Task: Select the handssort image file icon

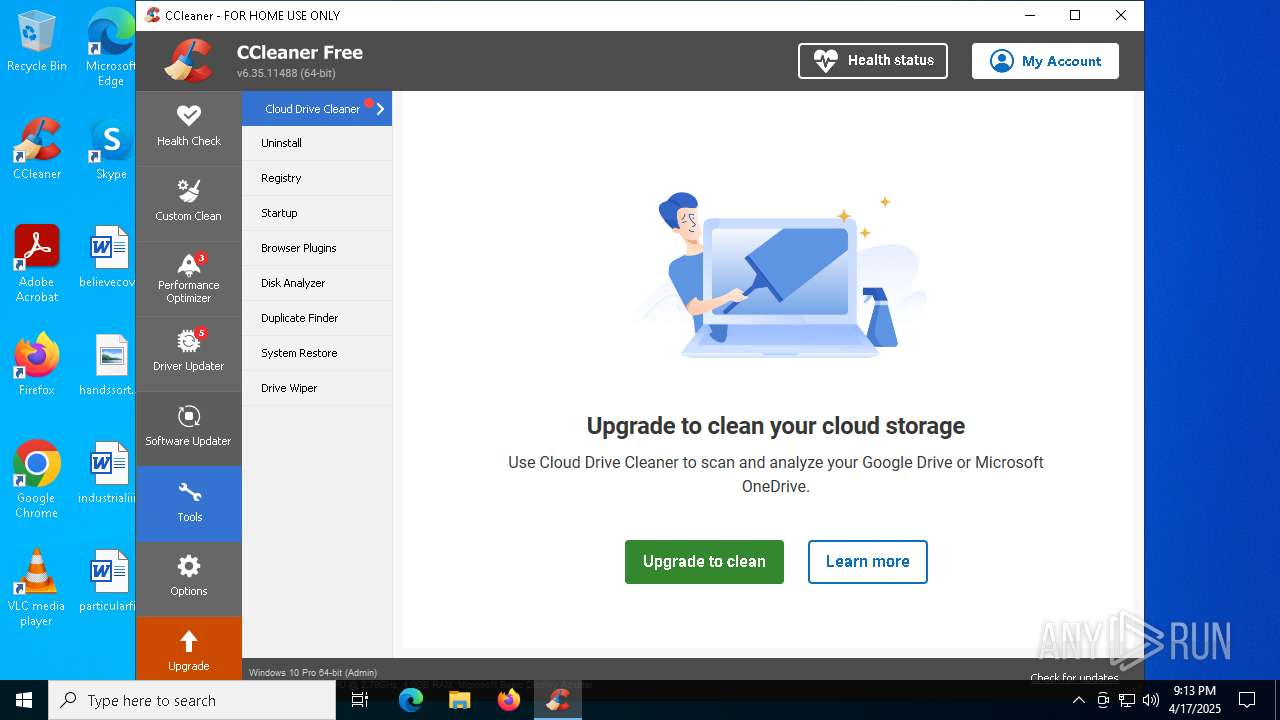Action: point(109,365)
